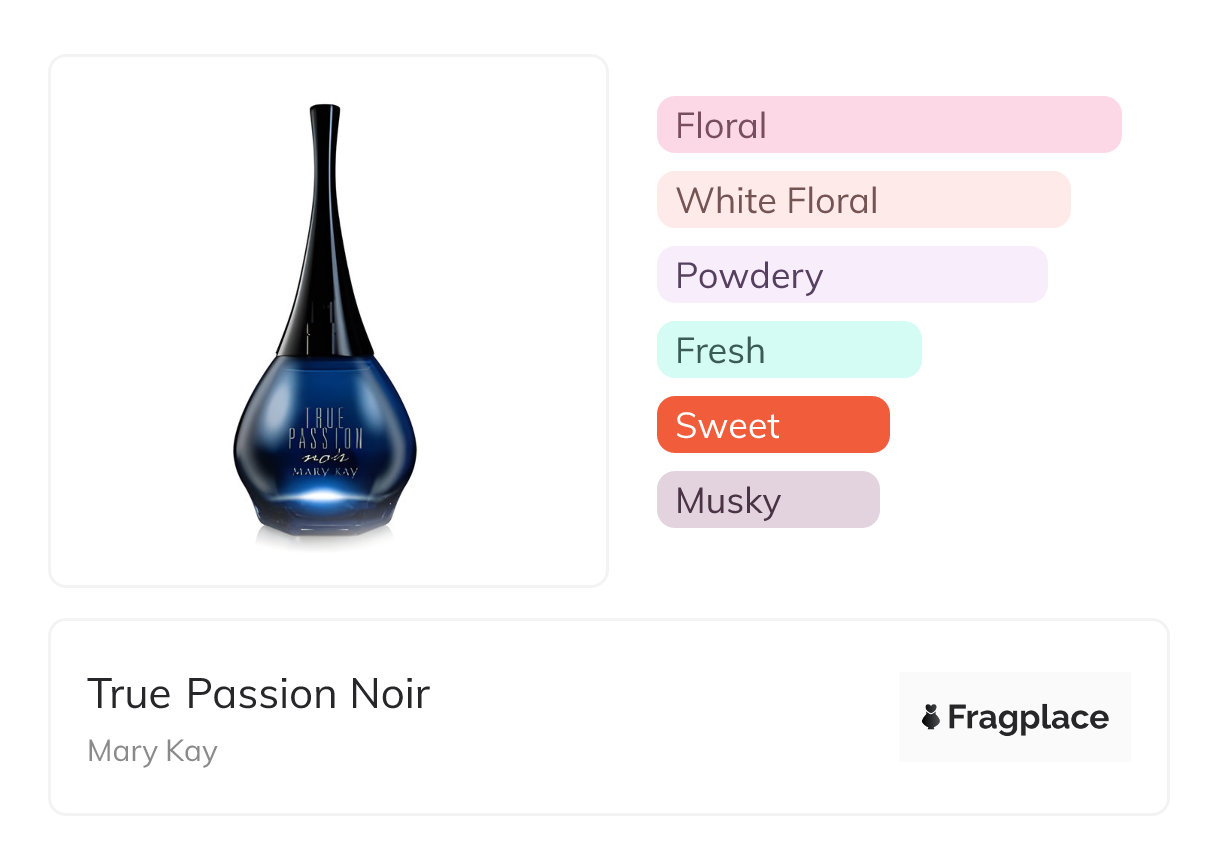Click the Mary Kay brand name below title
The height and width of the screenshot is (864, 1218).
[152, 751]
